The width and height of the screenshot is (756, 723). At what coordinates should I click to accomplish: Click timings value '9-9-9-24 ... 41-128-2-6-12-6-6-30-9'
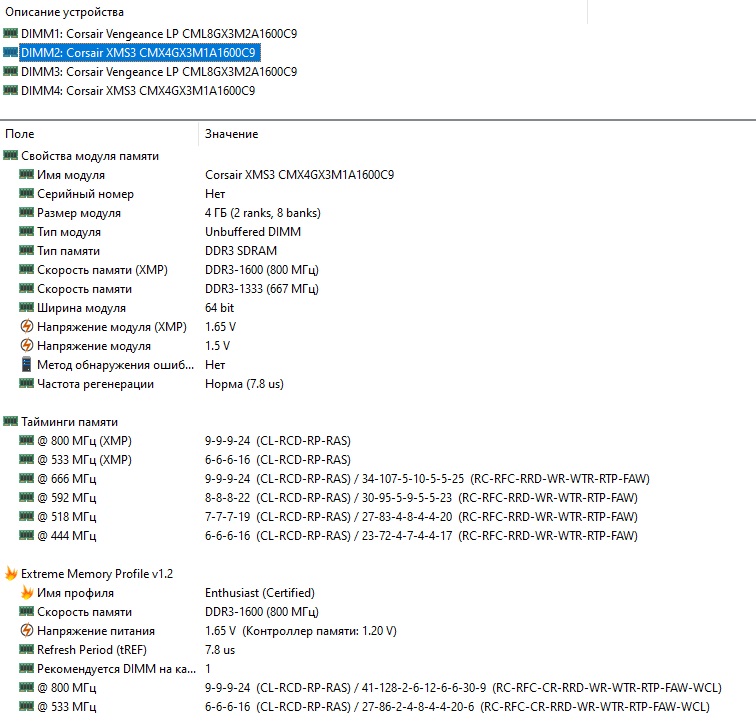coord(463,688)
